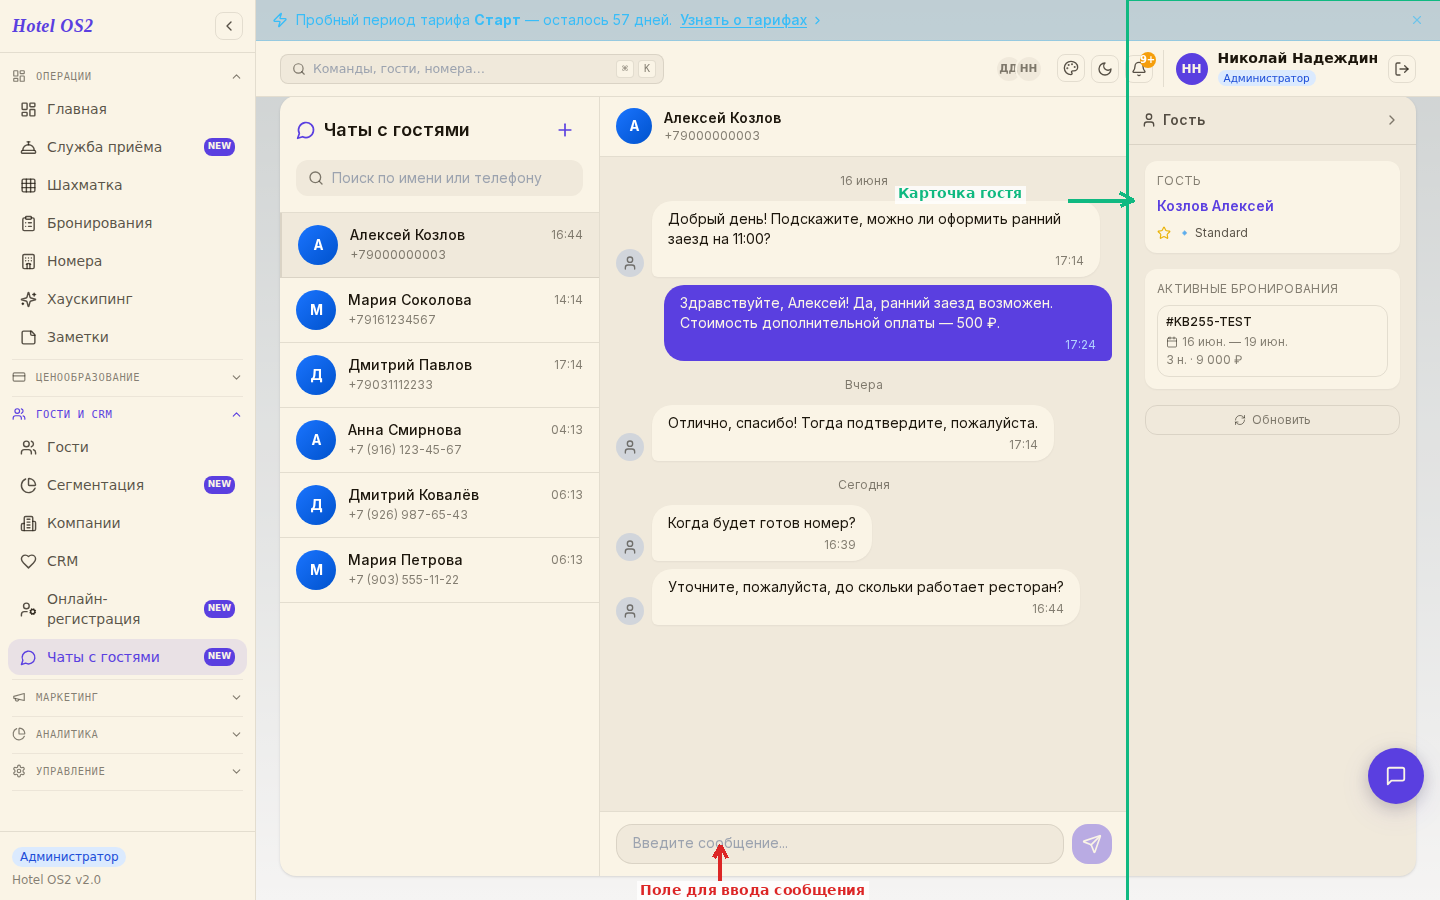Click the logout icon
Image resolution: width=1440 pixels, height=900 pixels.
coord(1402,69)
